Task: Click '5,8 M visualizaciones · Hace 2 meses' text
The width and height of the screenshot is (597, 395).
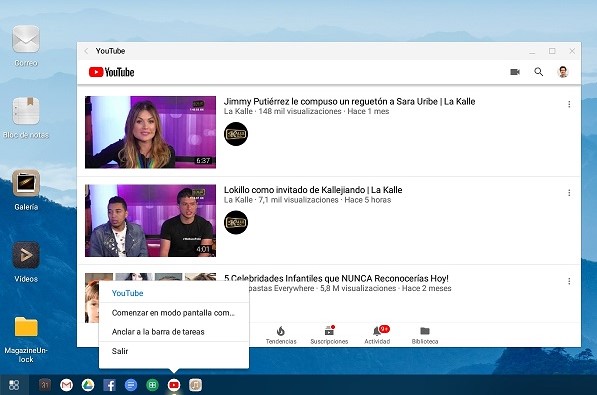Action: pyautogui.click(x=386, y=288)
